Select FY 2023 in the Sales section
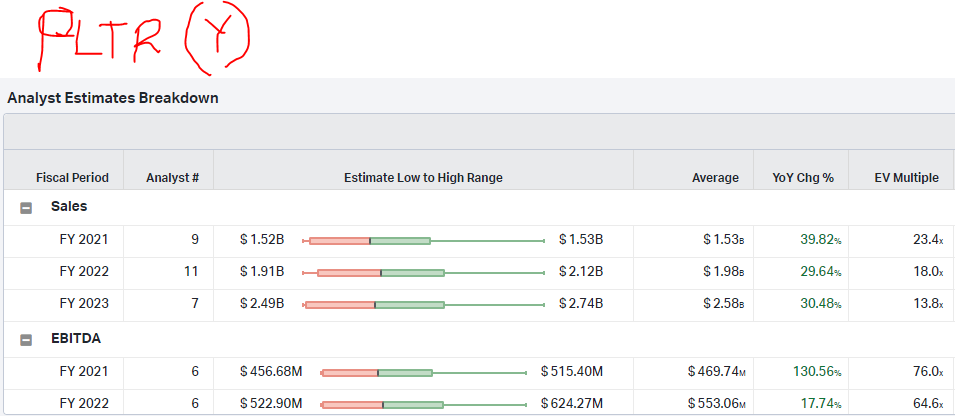Screen dimensions: 955x416 [84, 303]
